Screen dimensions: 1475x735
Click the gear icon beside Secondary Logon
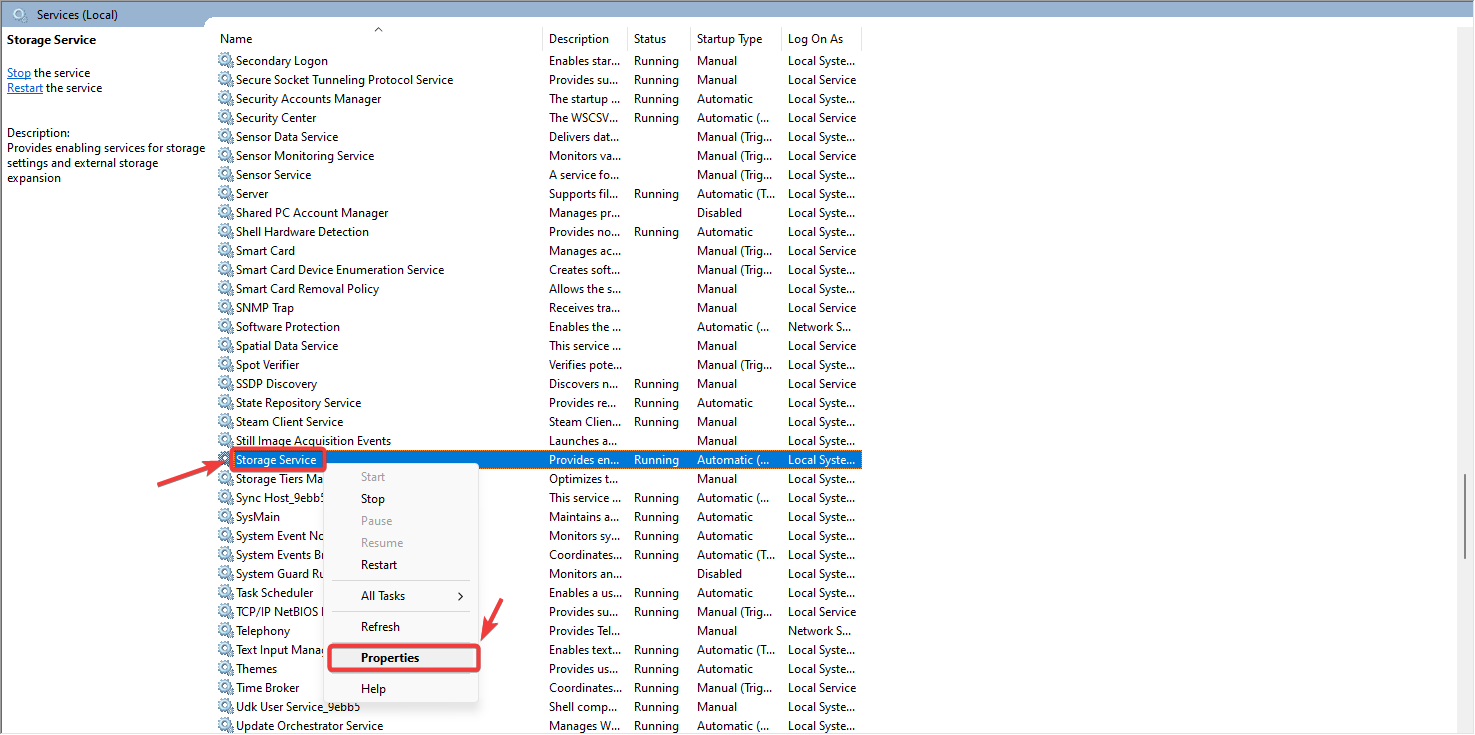pyautogui.click(x=226, y=61)
